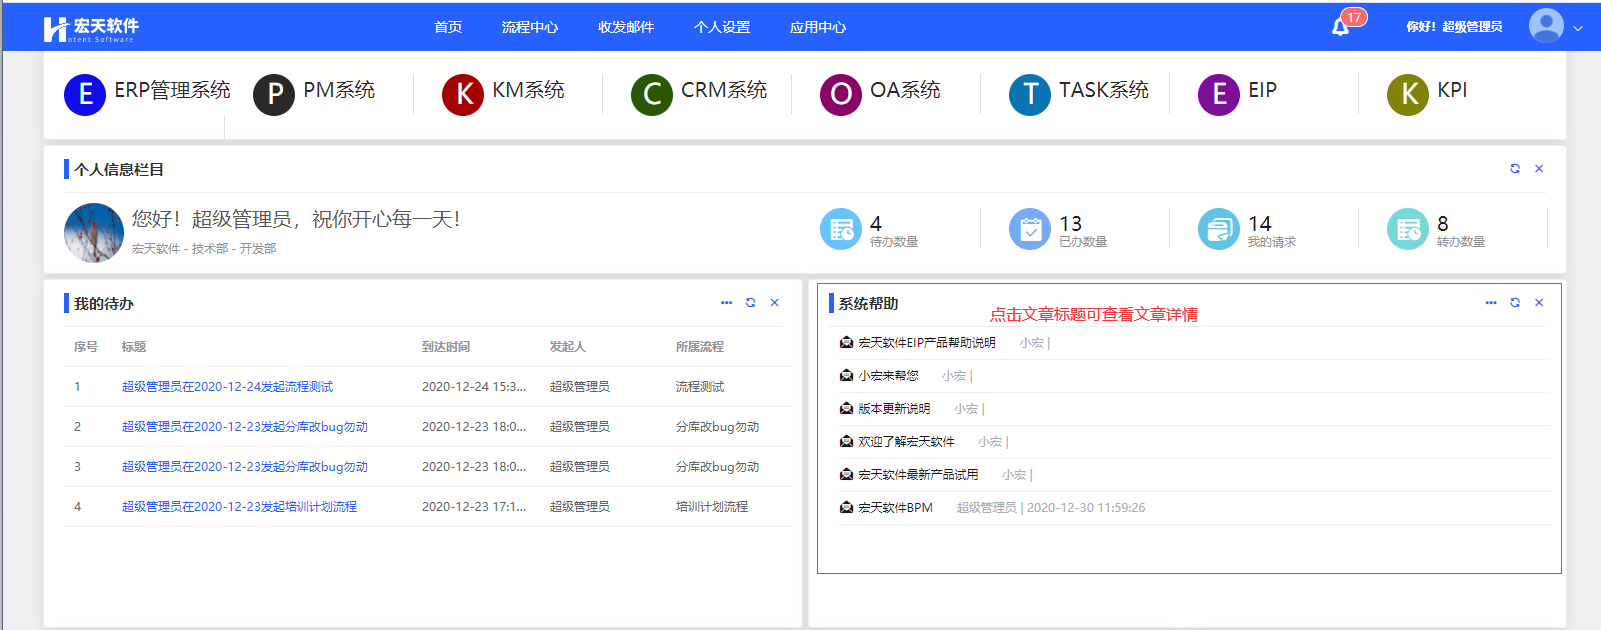Click the 已办数量 calendar icon
Screen dimensions: 1601x630
[1029, 229]
